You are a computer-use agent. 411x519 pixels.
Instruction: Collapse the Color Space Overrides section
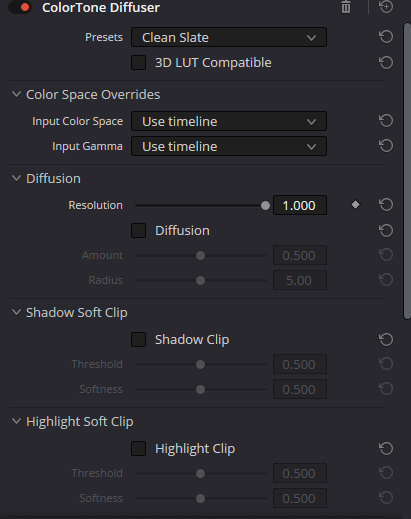16,94
